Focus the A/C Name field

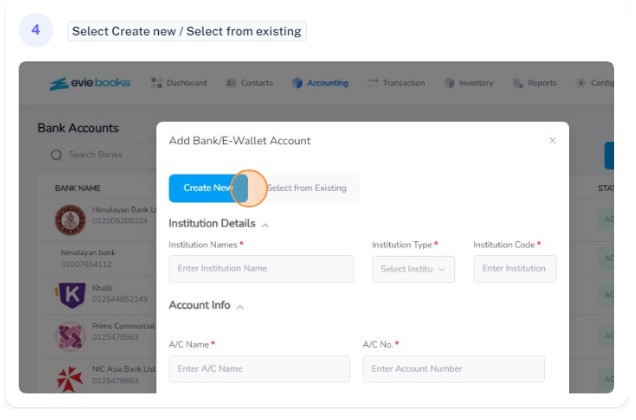(x=259, y=369)
